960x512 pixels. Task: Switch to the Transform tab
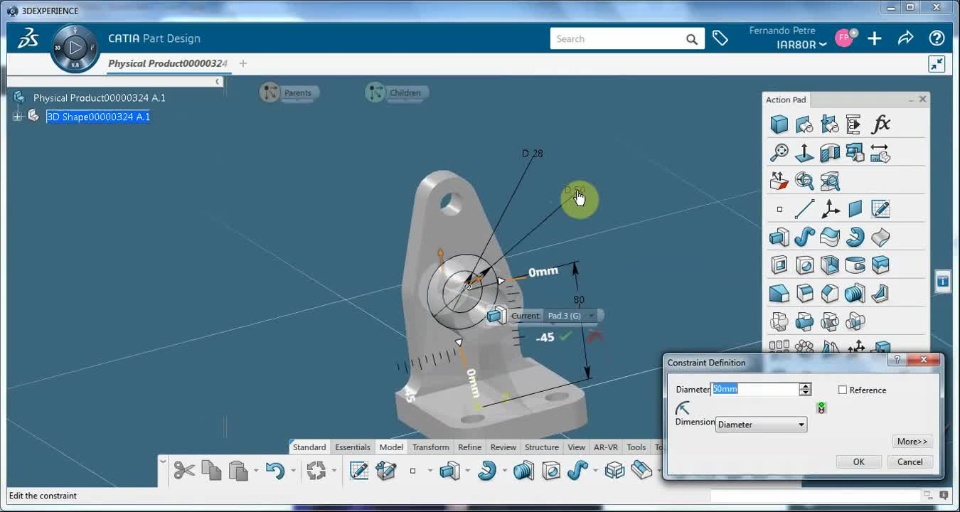click(x=430, y=447)
